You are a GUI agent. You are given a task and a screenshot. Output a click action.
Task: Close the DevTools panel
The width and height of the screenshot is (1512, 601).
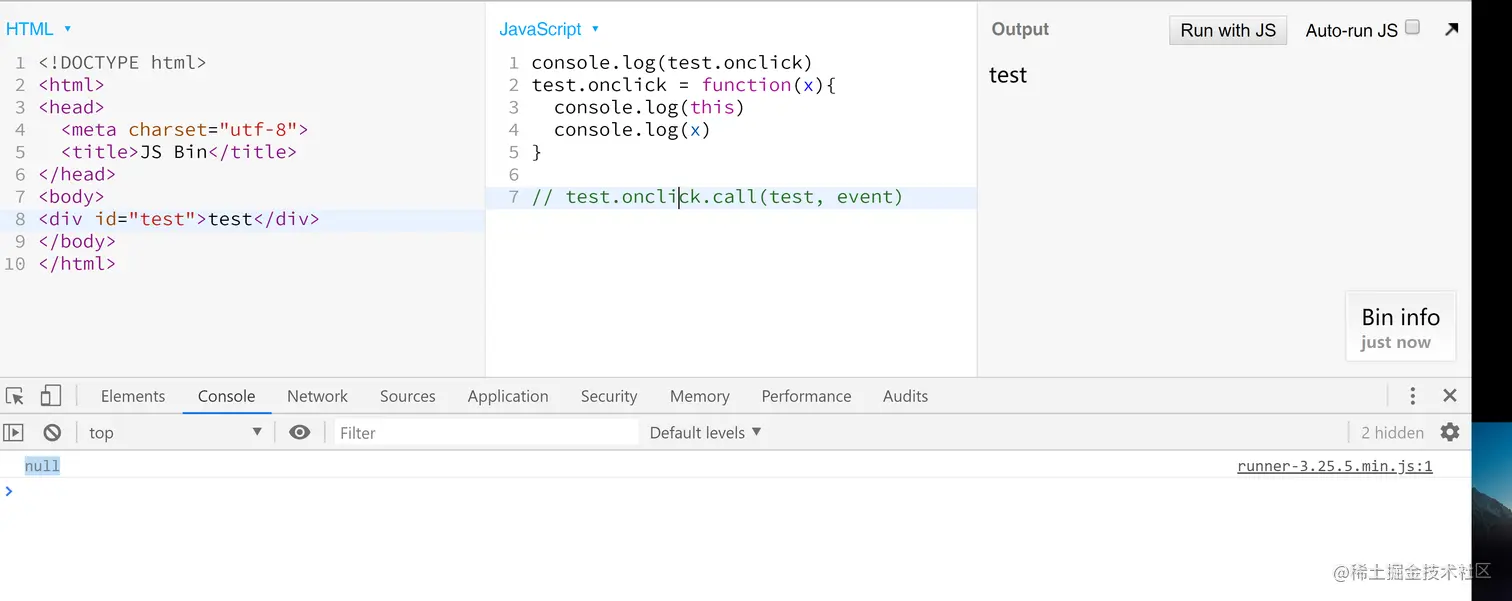[x=1450, y=396]
